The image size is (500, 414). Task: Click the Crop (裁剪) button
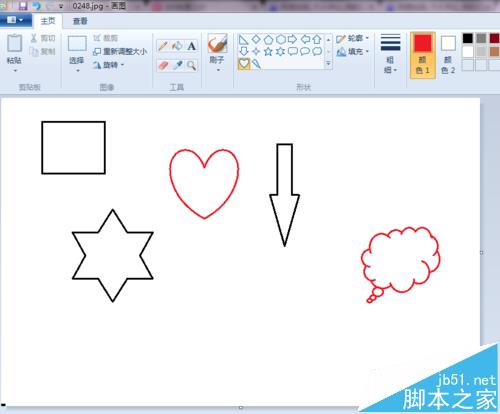point(106,38)
